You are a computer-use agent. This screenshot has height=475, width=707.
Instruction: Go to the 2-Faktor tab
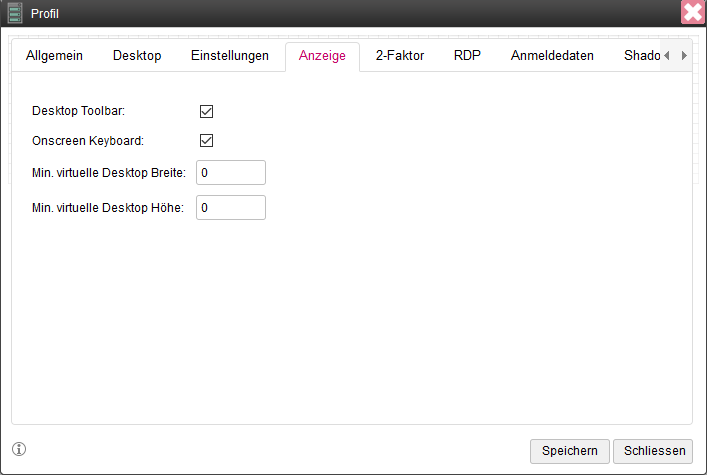(400, 55)
